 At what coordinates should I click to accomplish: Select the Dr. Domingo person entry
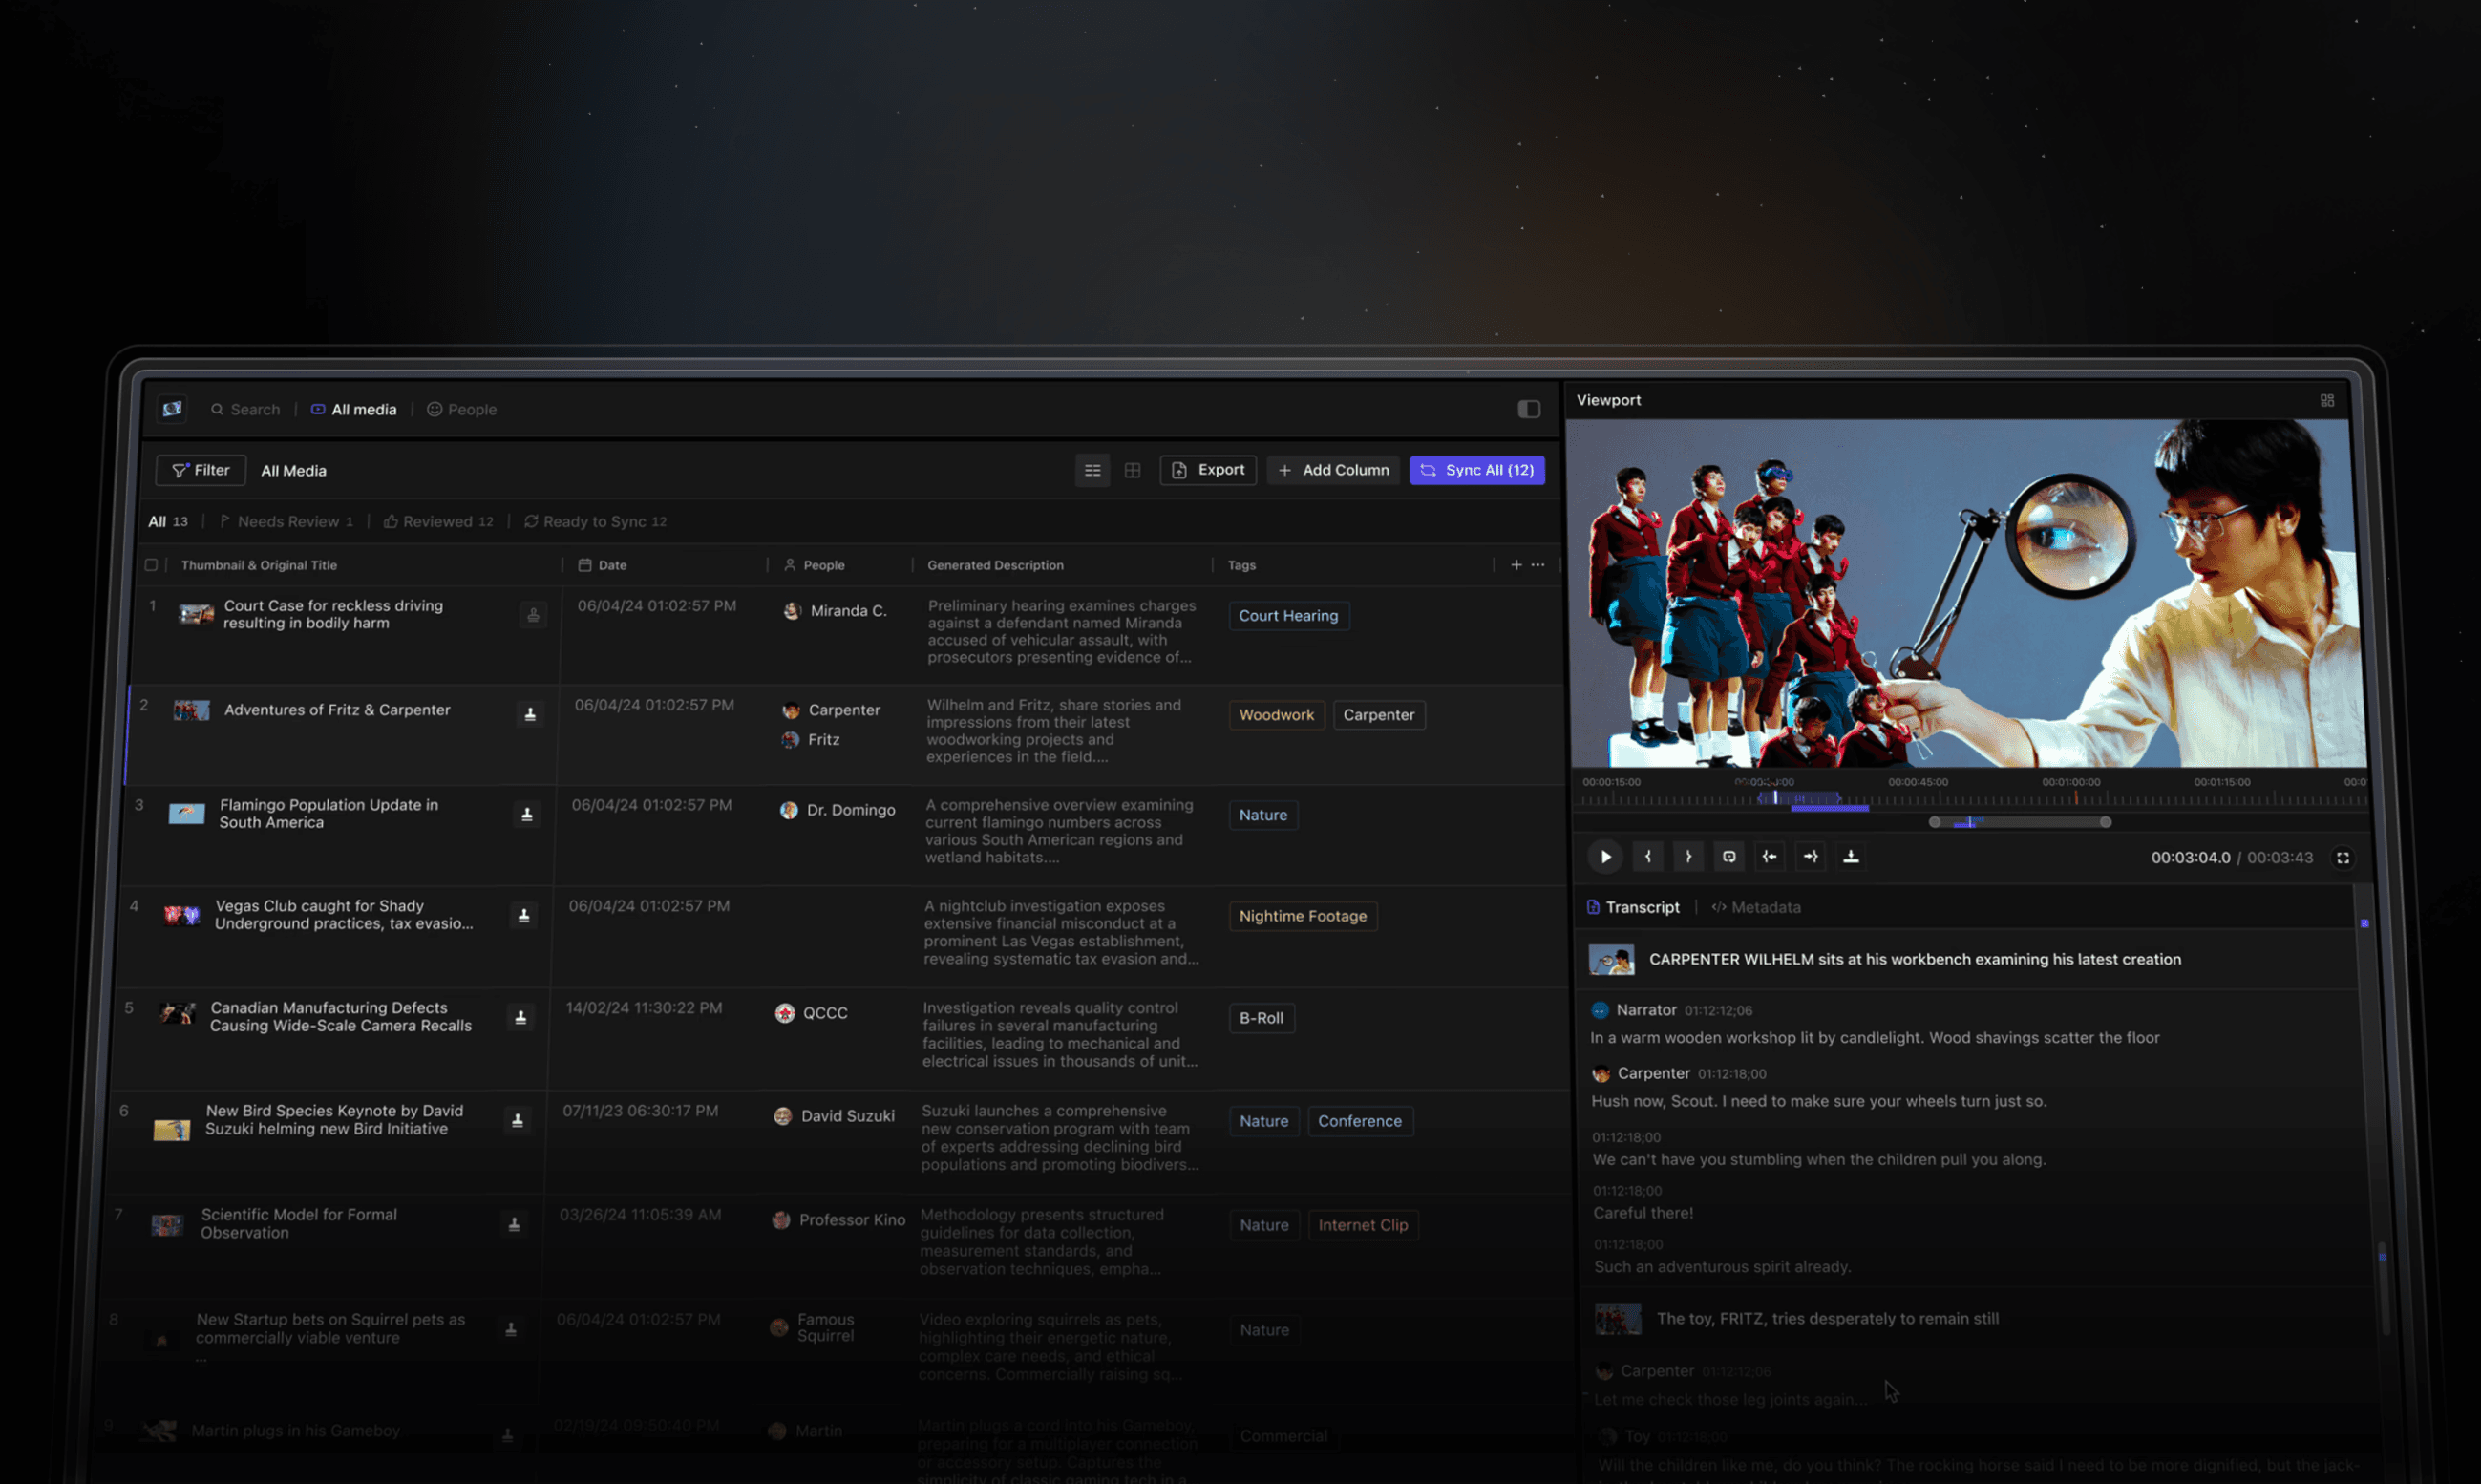(838, 810)
